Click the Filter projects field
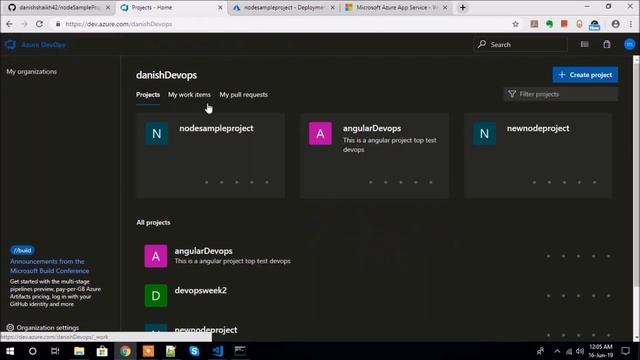 click(x=560, y=94)
